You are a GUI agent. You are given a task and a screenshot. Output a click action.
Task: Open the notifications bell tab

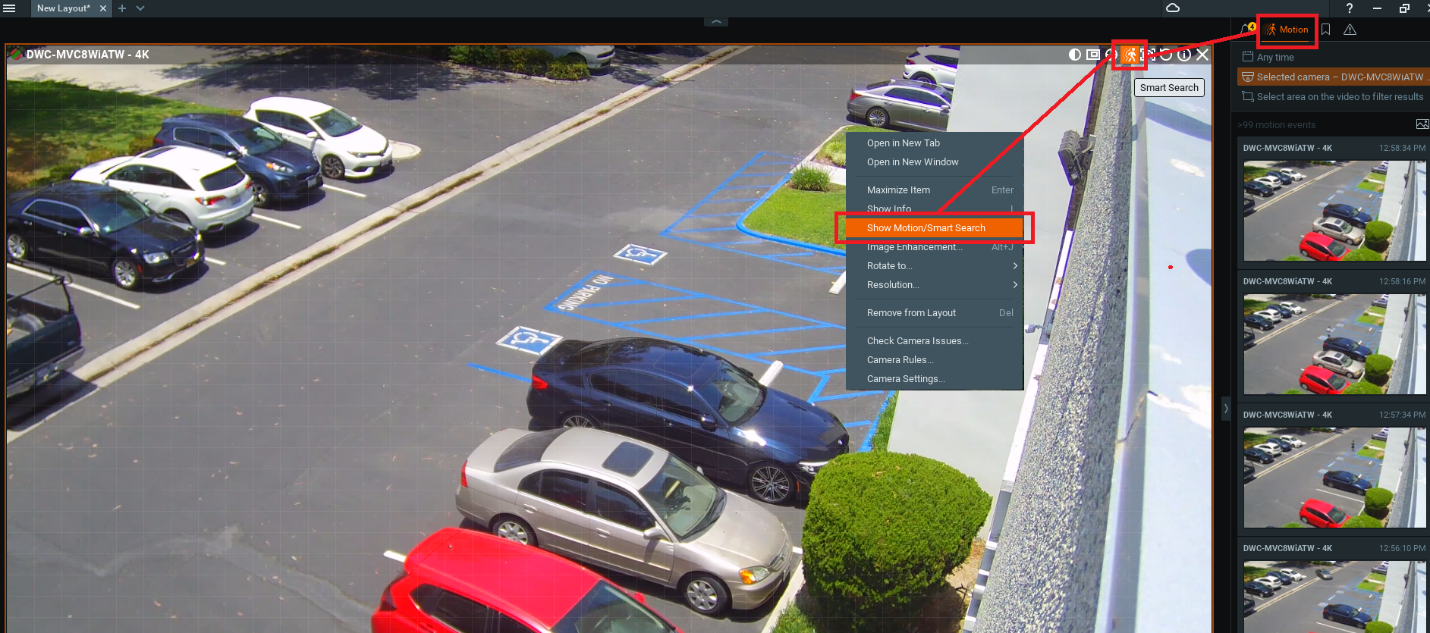point(1246,30)
